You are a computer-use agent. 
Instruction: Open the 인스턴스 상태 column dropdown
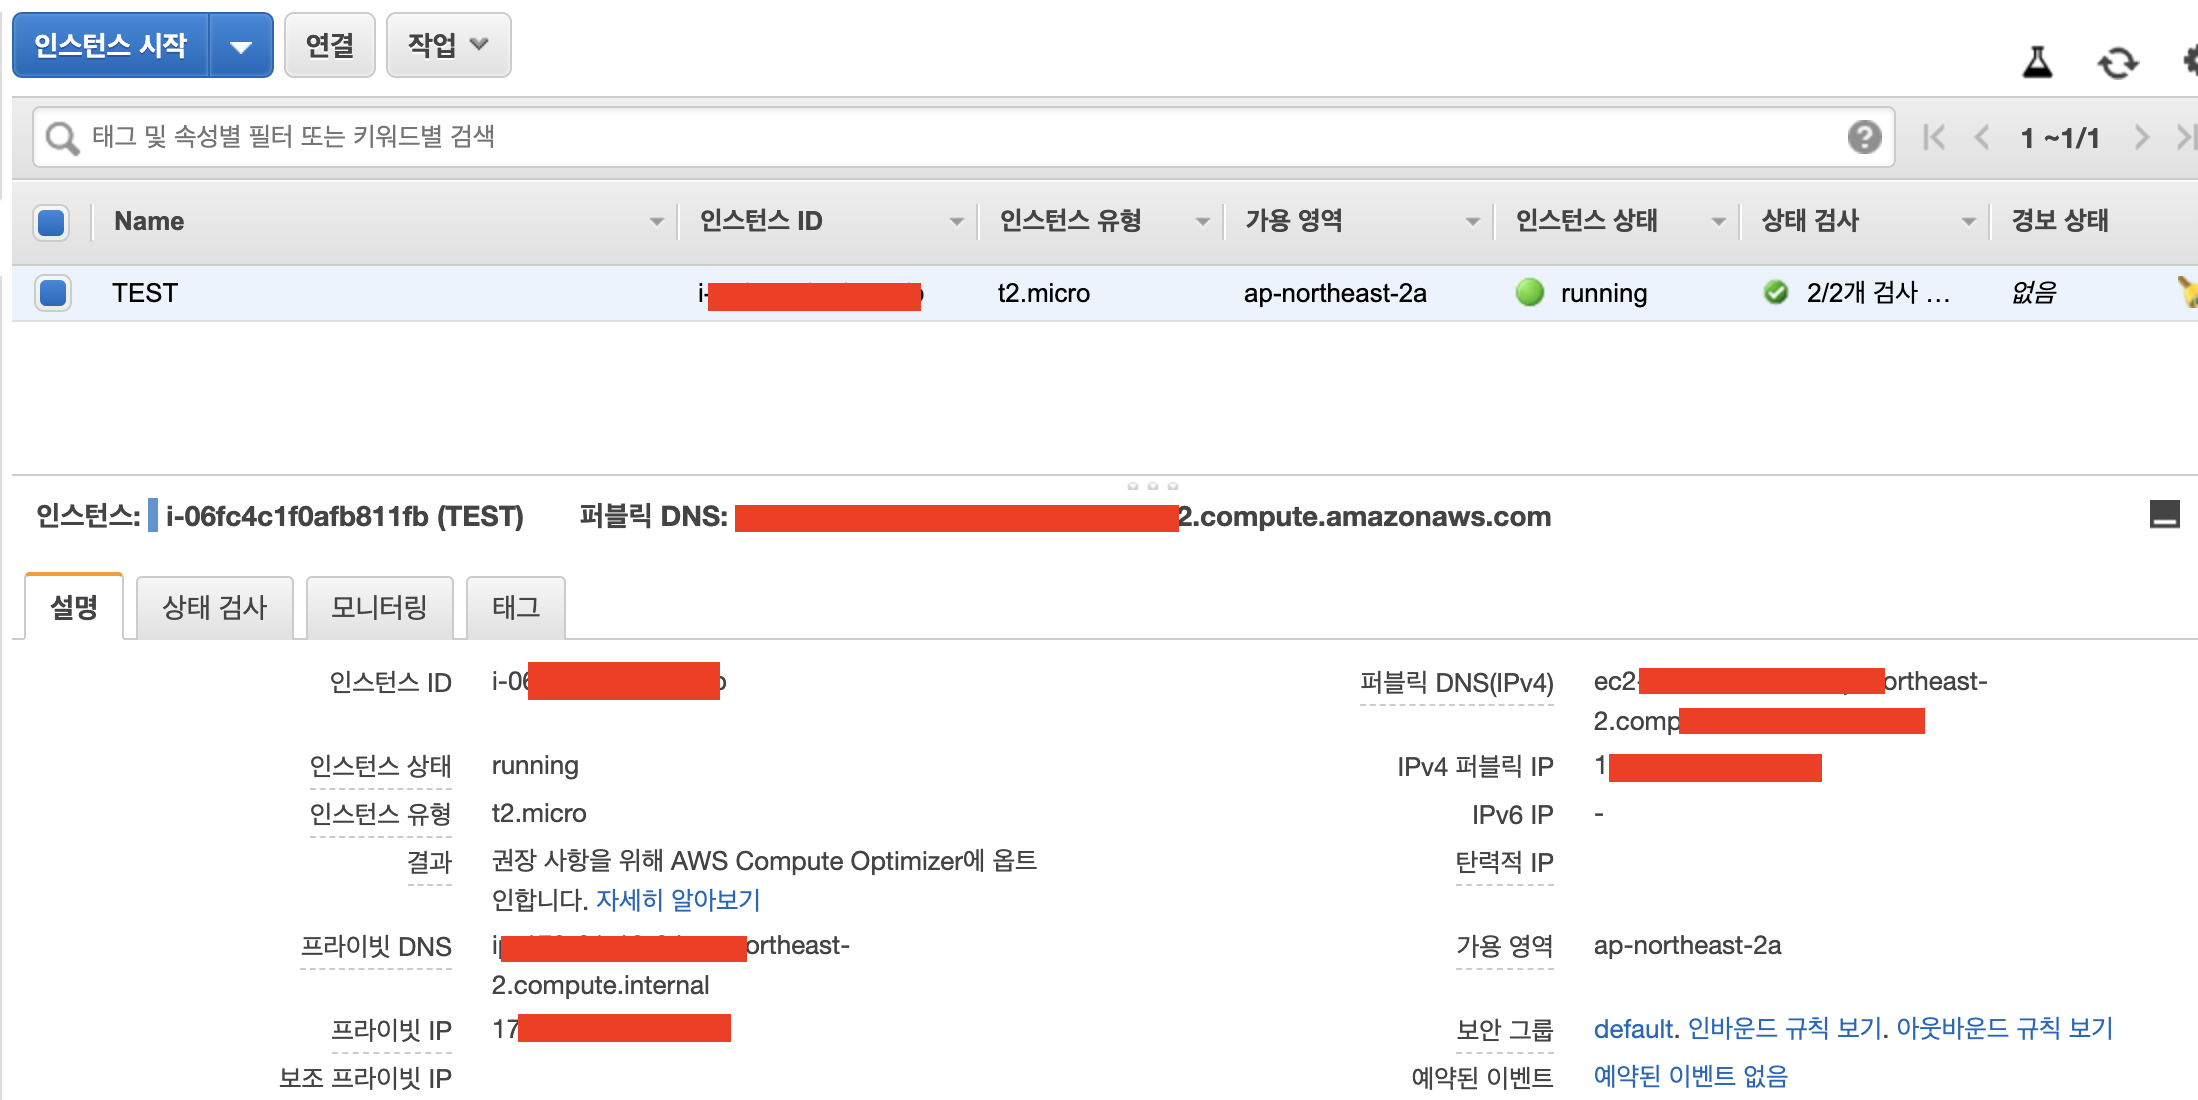pos(1718,221)
